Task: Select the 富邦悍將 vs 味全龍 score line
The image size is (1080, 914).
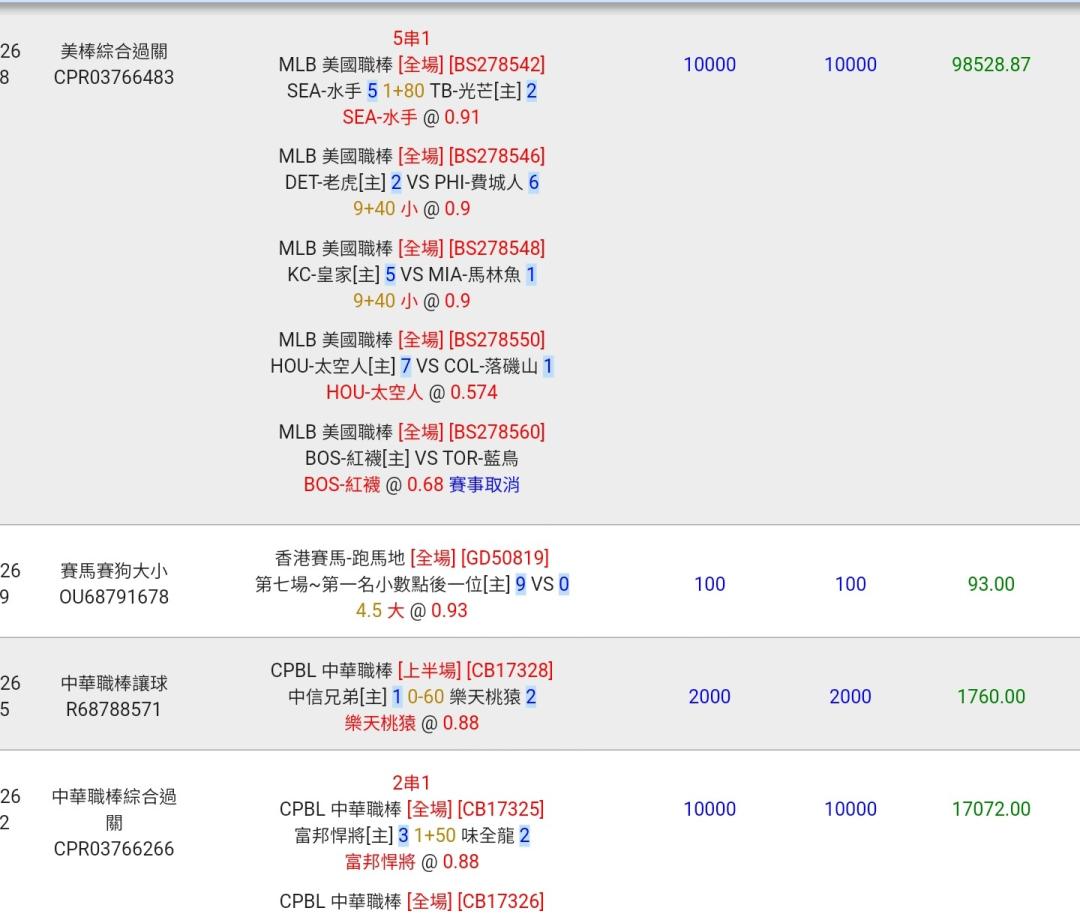Action: [x=411, y=835]
